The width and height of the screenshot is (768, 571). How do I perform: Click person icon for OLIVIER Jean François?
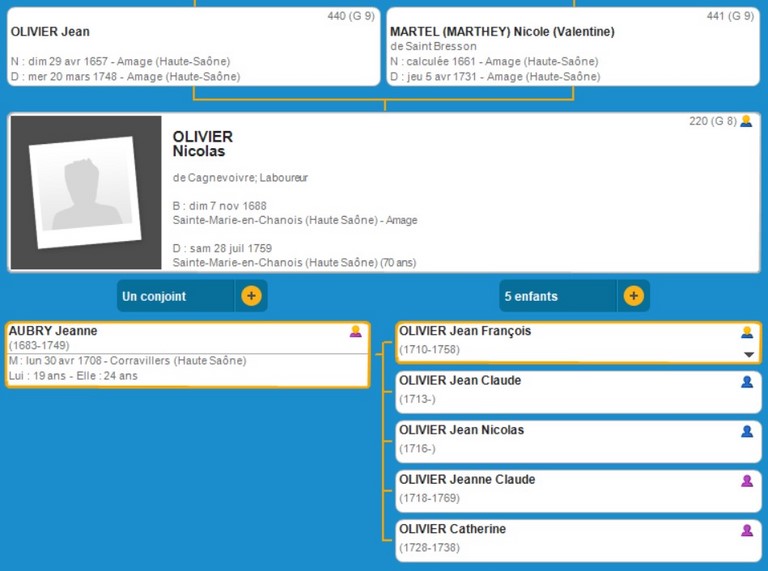[x=746, y=332]
